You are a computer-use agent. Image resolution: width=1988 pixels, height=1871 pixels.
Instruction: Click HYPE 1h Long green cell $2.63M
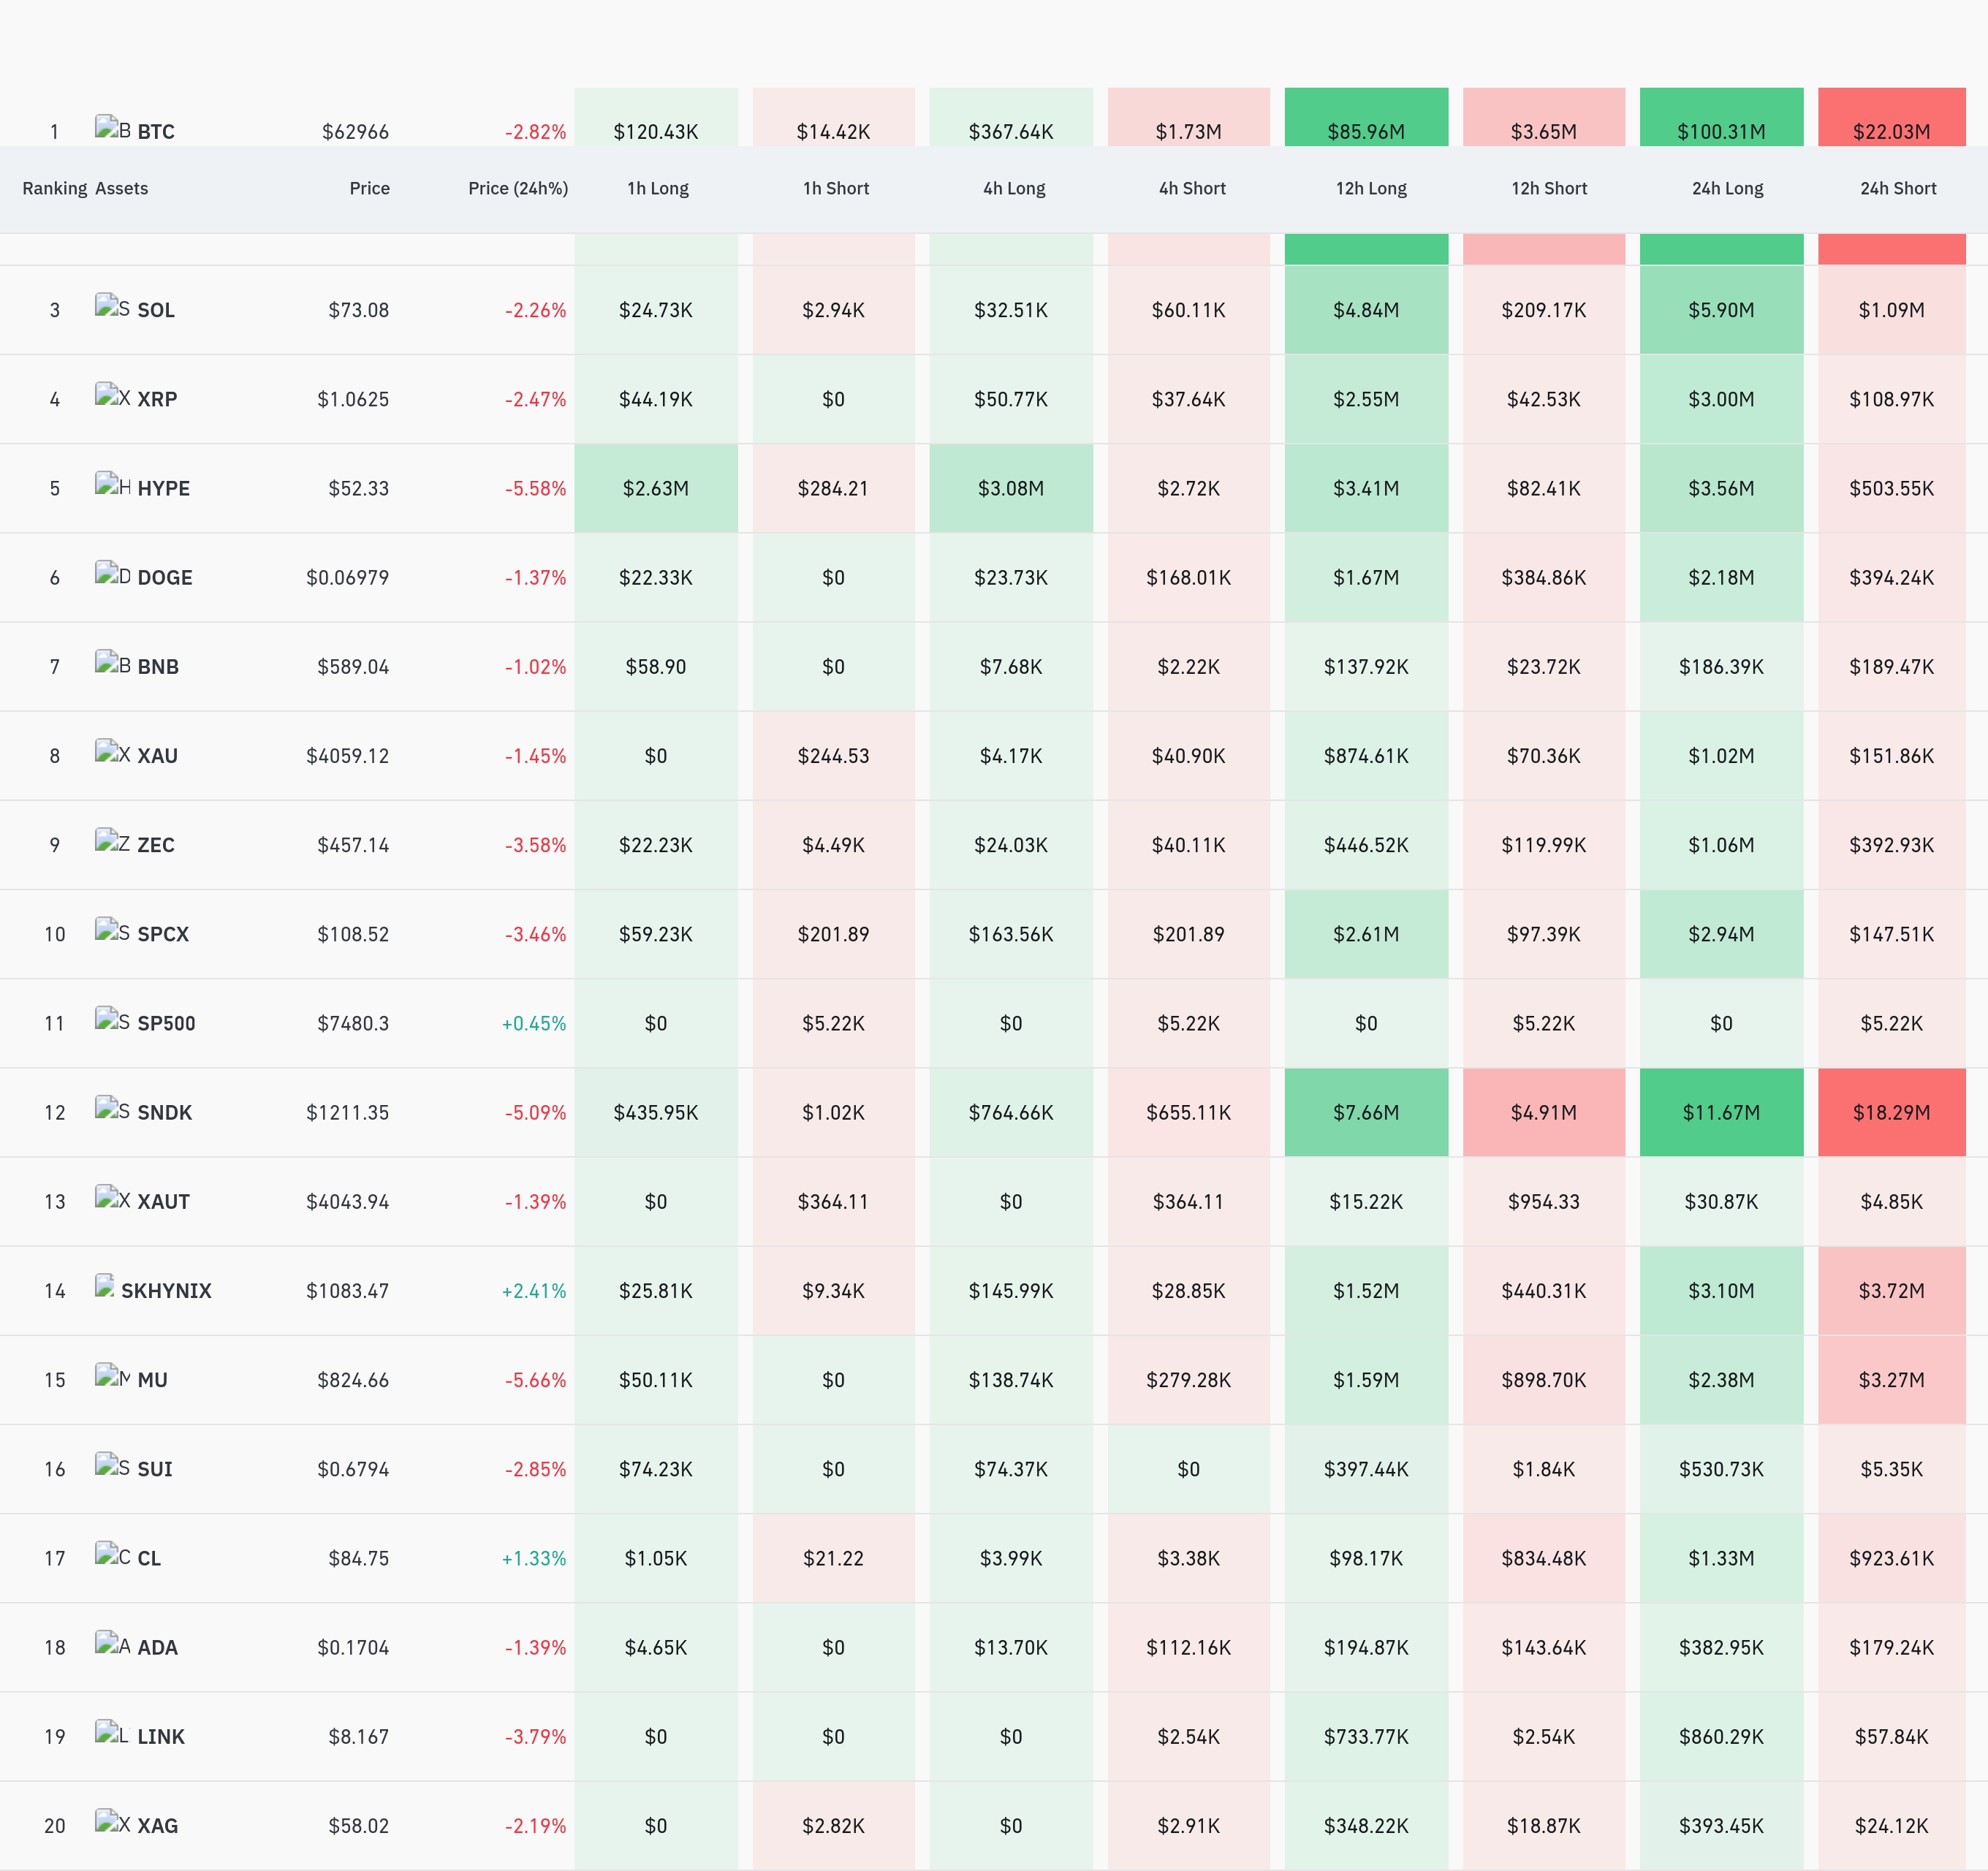pyautogui.click(x=656, y=488)
